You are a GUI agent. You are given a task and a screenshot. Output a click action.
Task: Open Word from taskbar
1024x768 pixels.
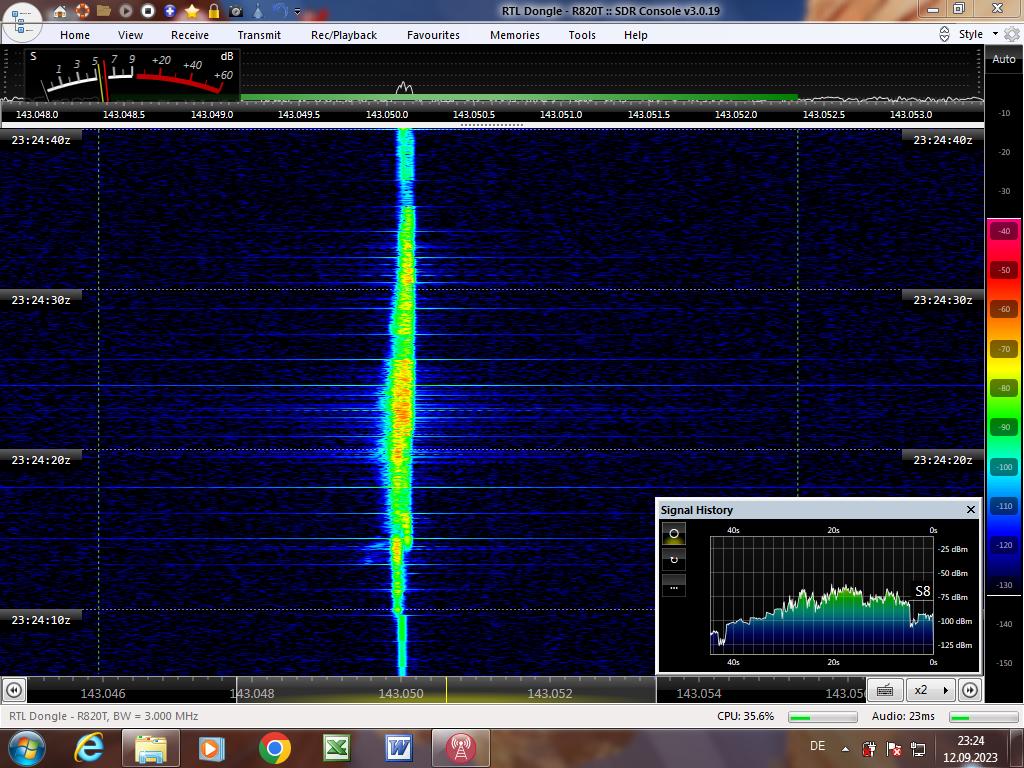[x=399, y=748]
